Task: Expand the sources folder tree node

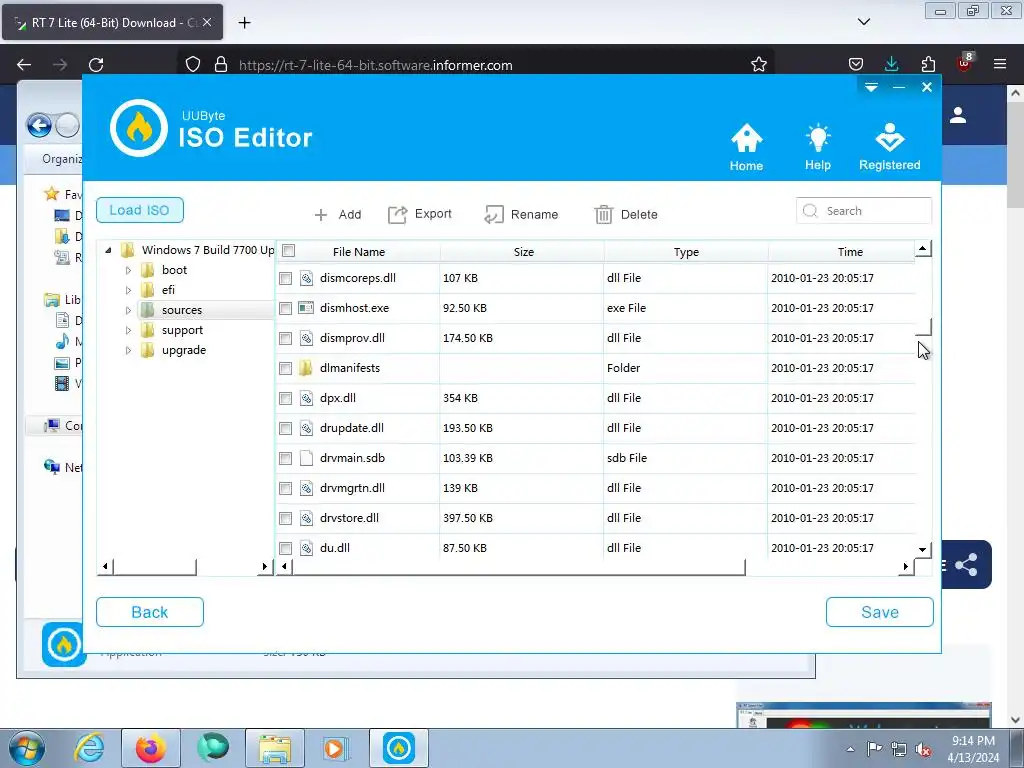Action: click(x=129, y=310)
